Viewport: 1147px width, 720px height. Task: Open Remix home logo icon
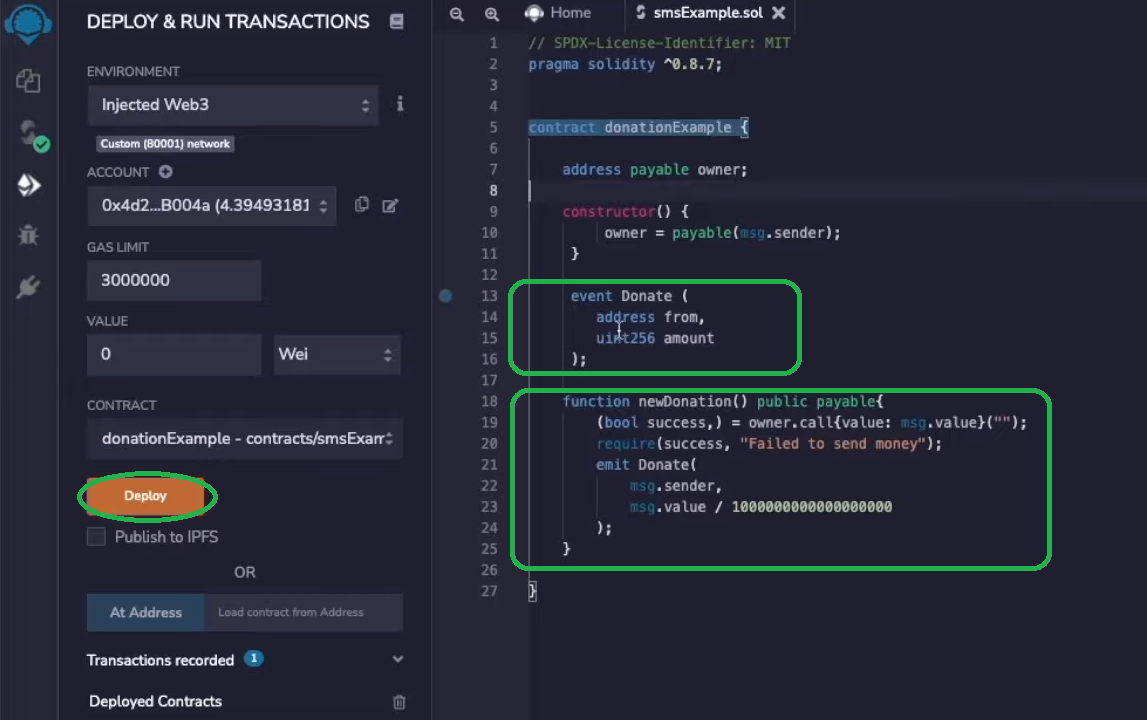28,23
